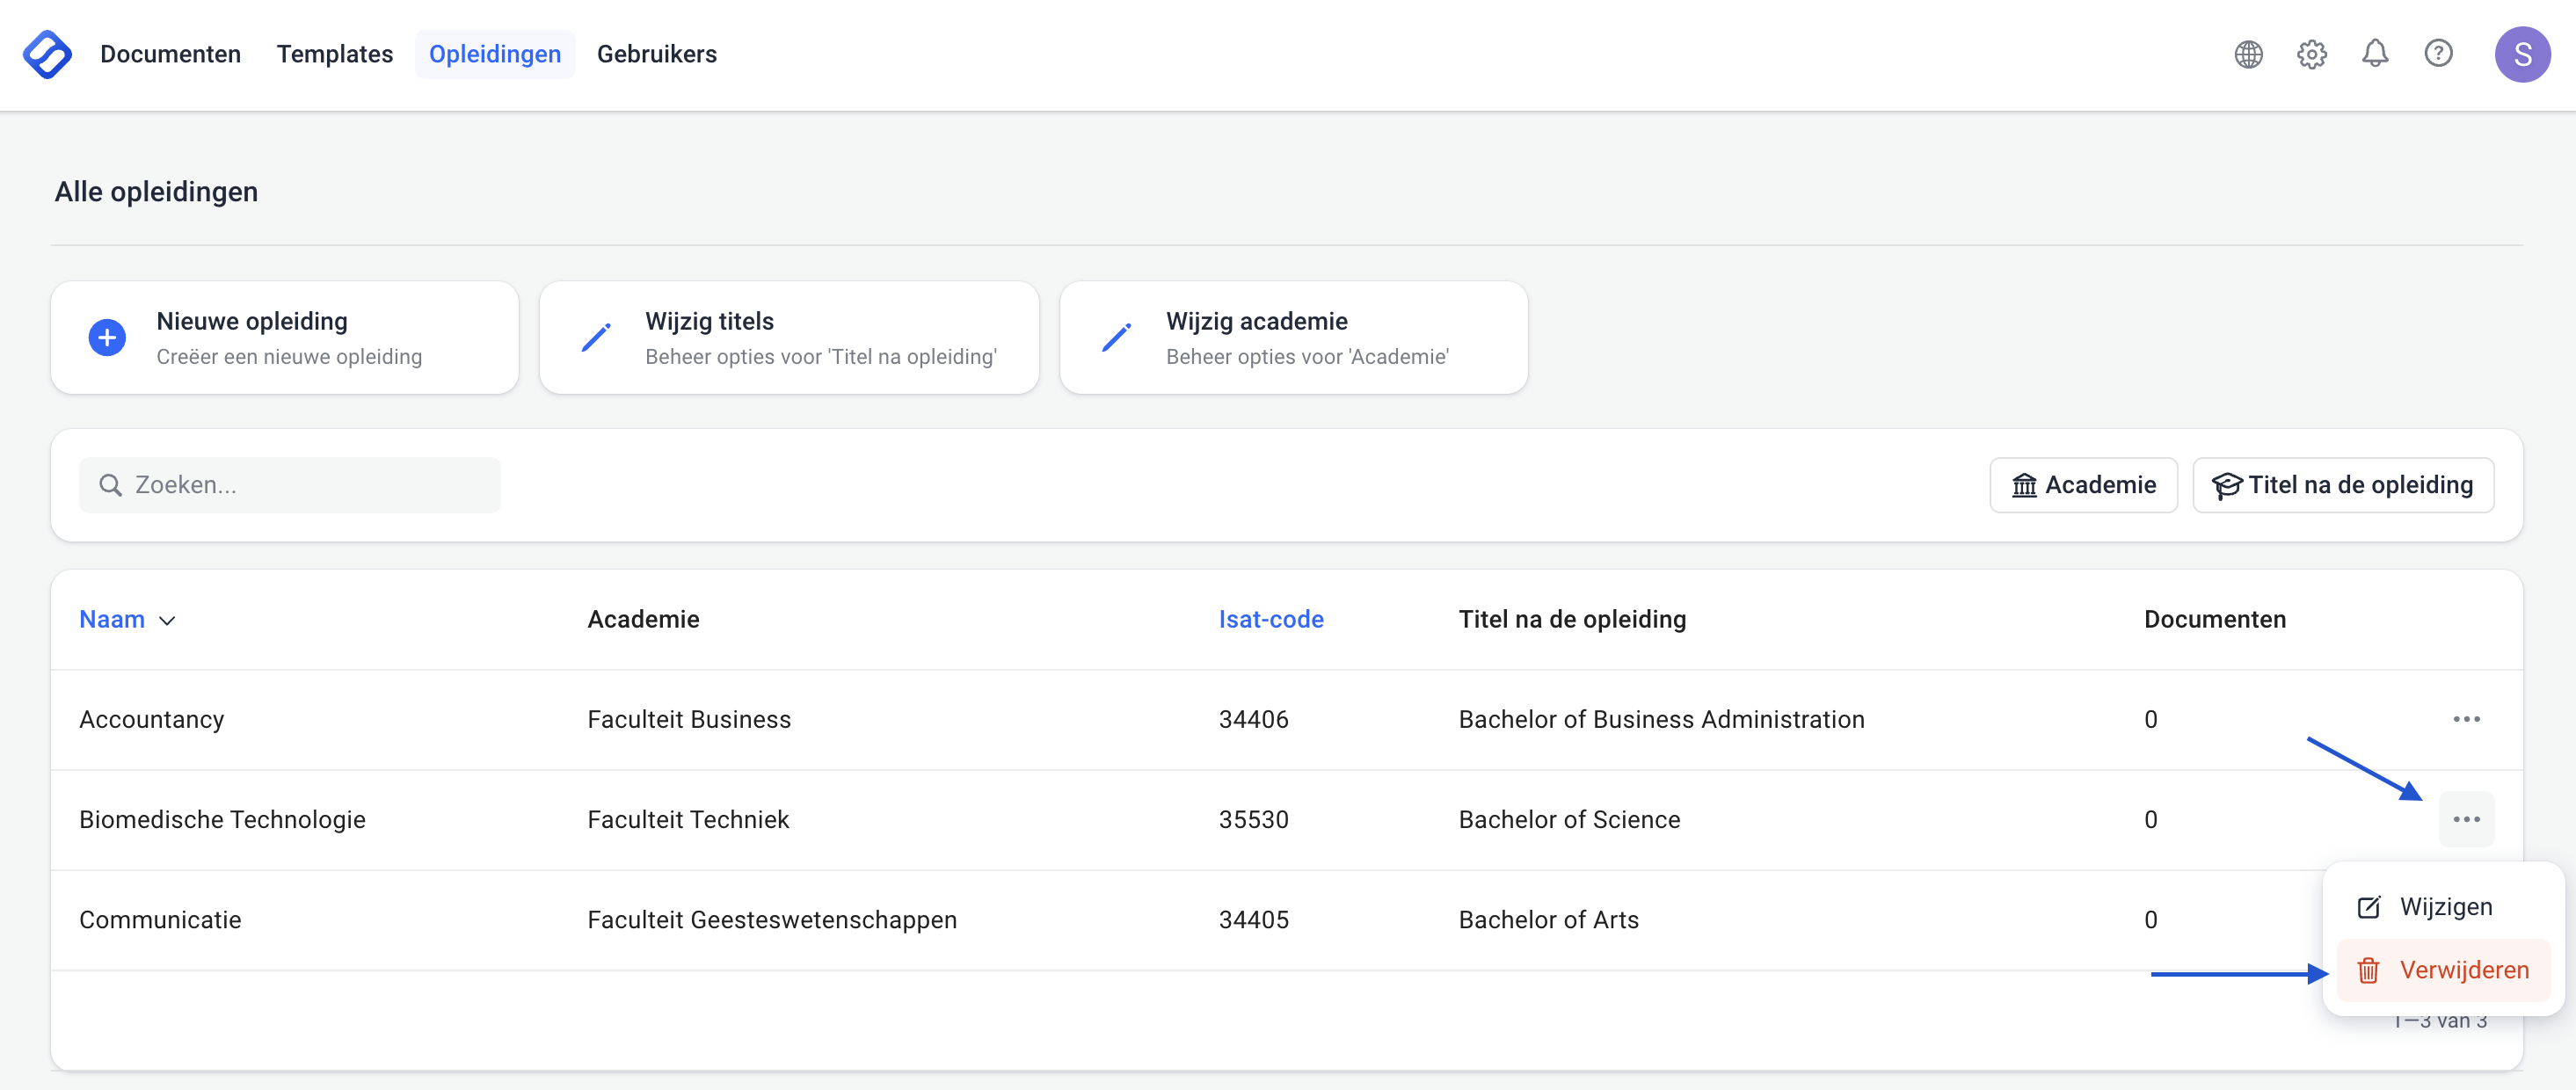
Task: Open the Accountancy row three-dots menu
Action: 2466,719
